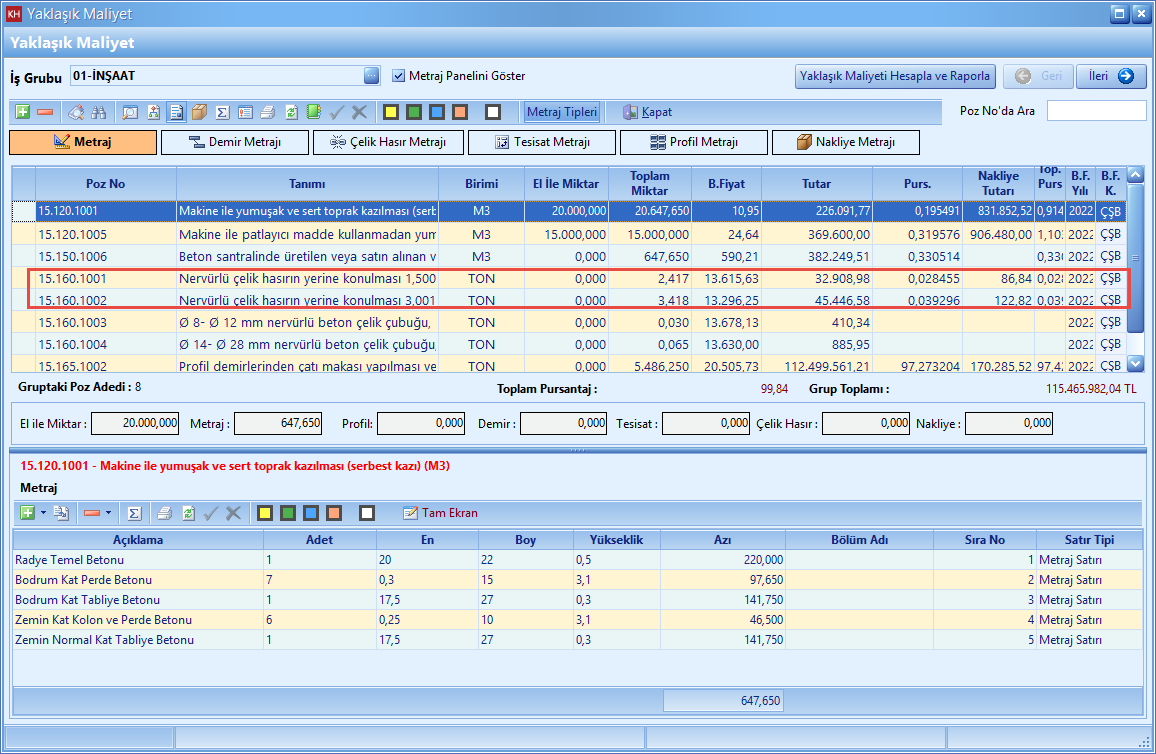
Task: Expand the dropdown arrow beside lower add button
Action: [42, 513]
